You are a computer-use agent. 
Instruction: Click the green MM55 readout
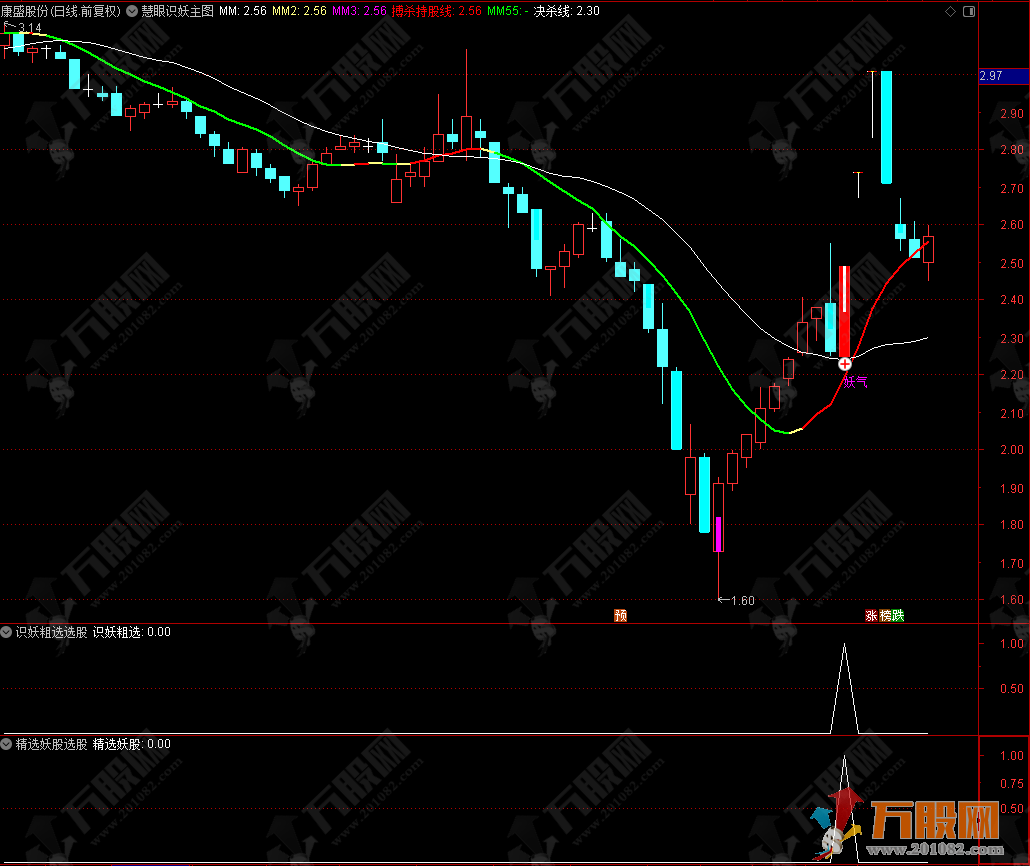click(508, 11)
